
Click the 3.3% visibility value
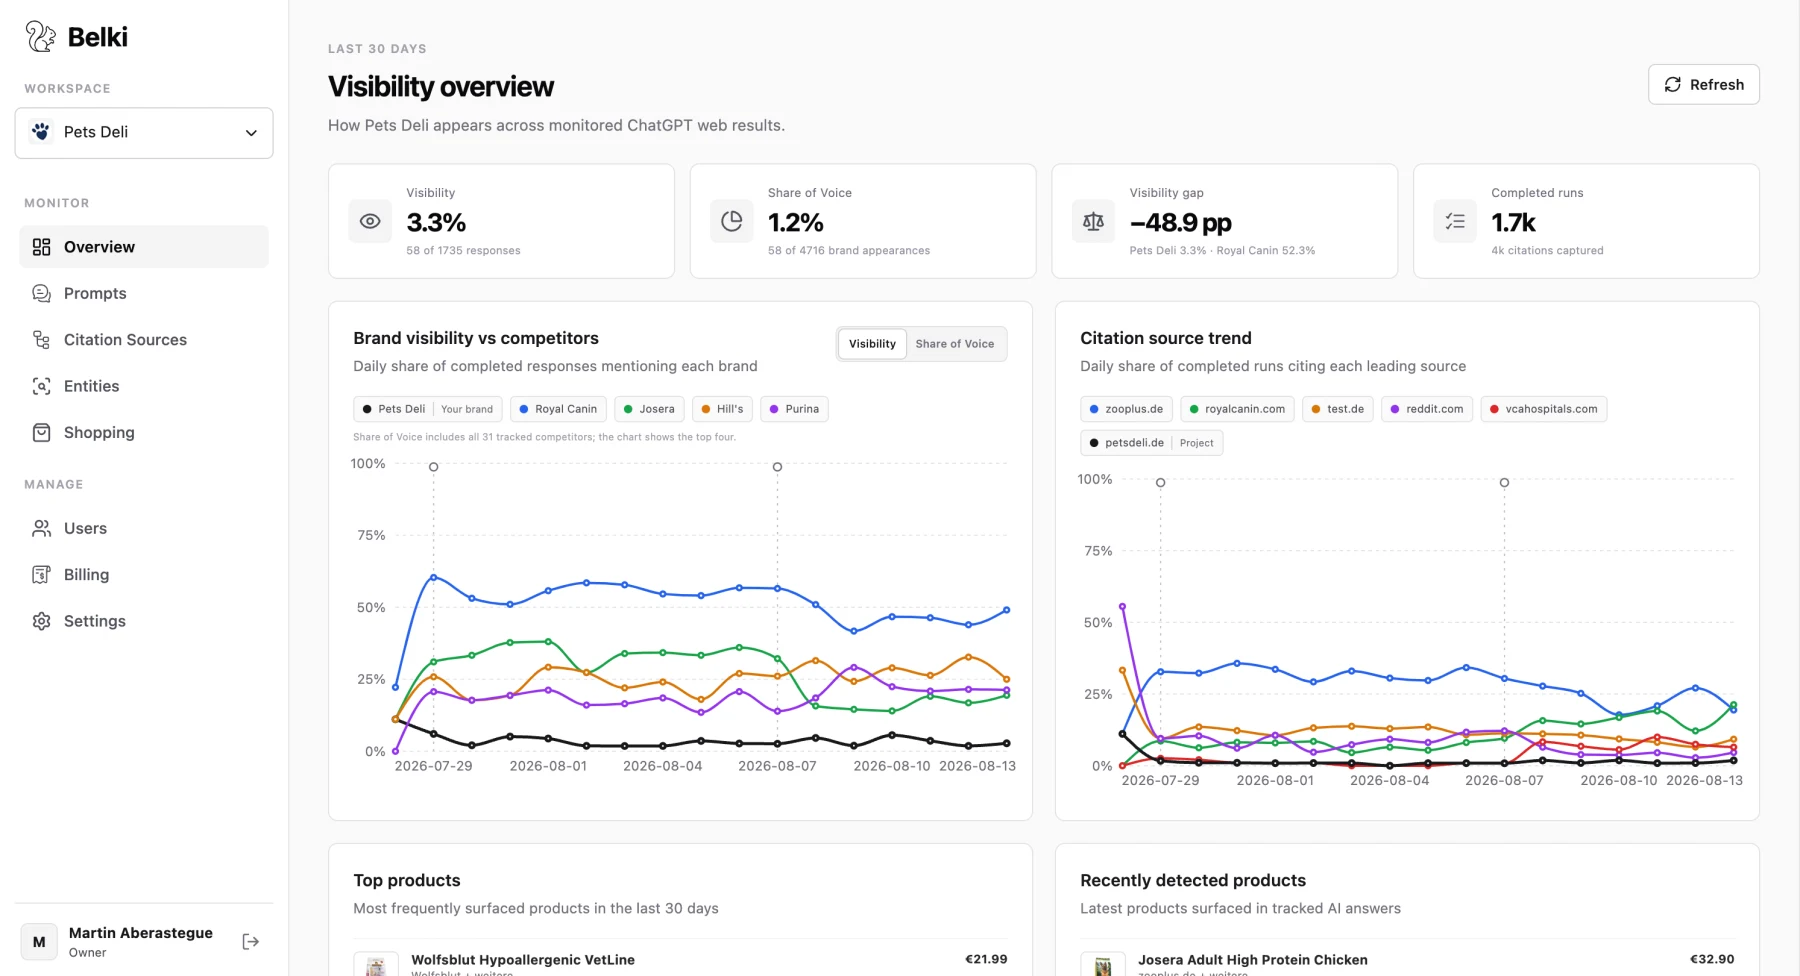click(436, 222)
